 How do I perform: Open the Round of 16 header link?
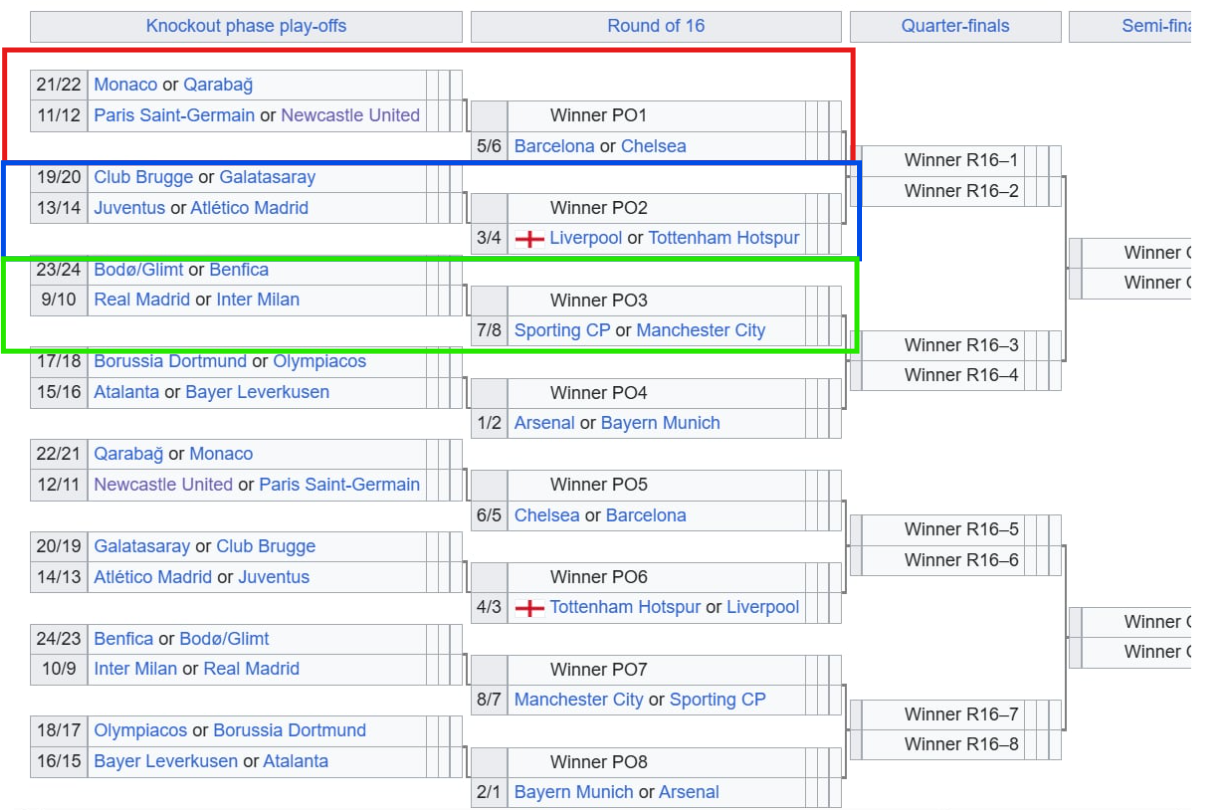(656, 26)
